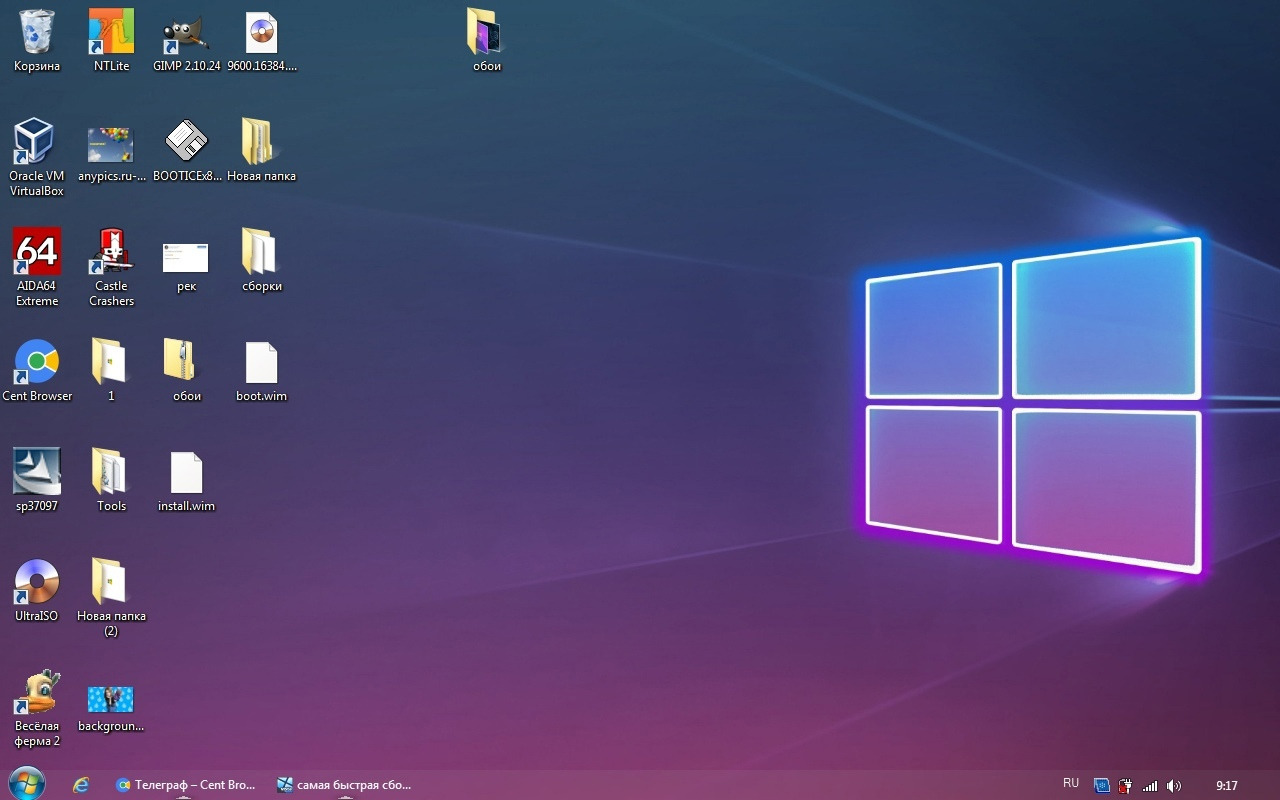1280x800 pixels.
Task: Select the install.wim file
Action: pos(186,472)
